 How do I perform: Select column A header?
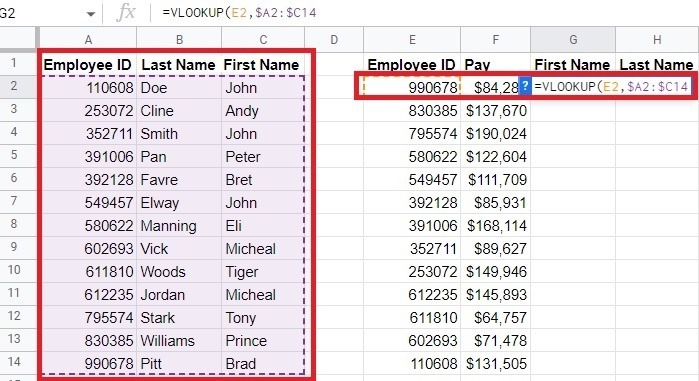88,40
